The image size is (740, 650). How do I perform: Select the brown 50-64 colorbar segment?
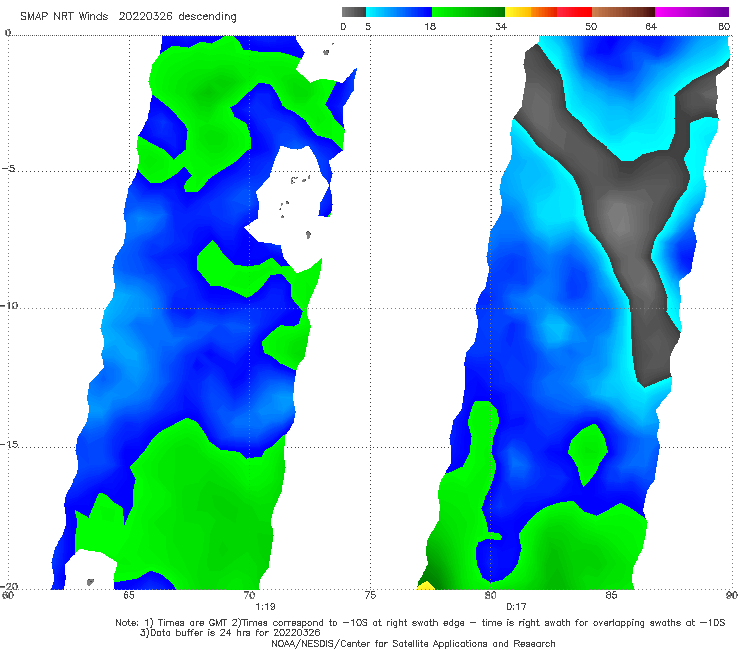tap(623, 12)
